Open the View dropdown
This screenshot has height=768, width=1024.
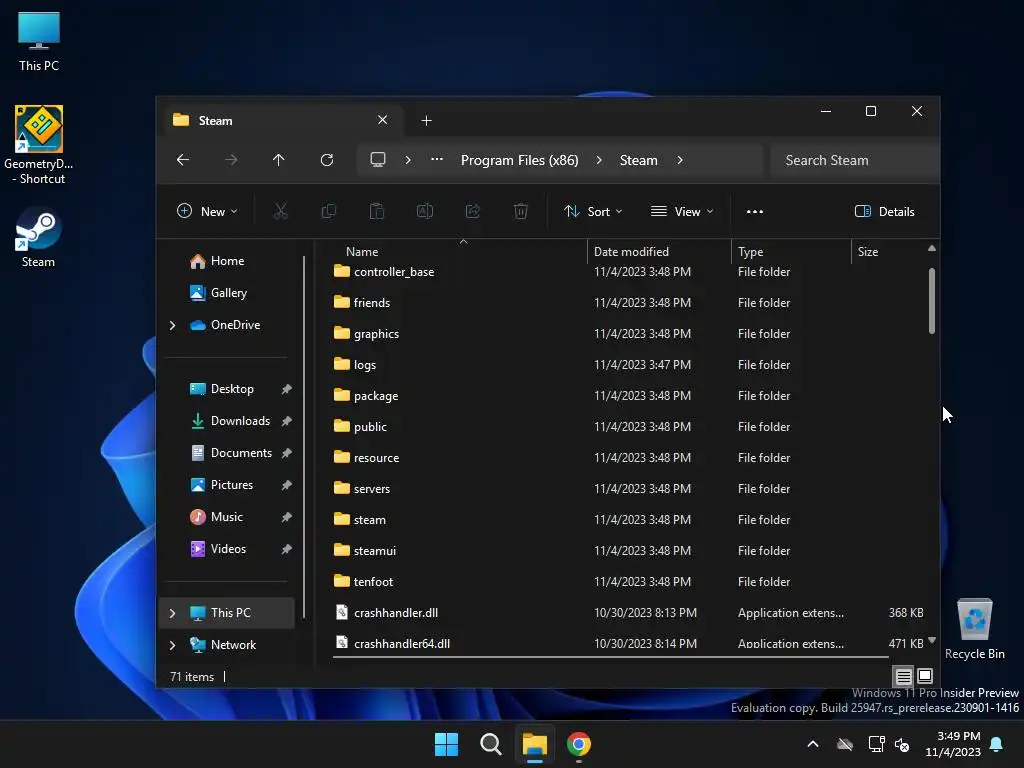pyautogui.click(x=682, y=212)
